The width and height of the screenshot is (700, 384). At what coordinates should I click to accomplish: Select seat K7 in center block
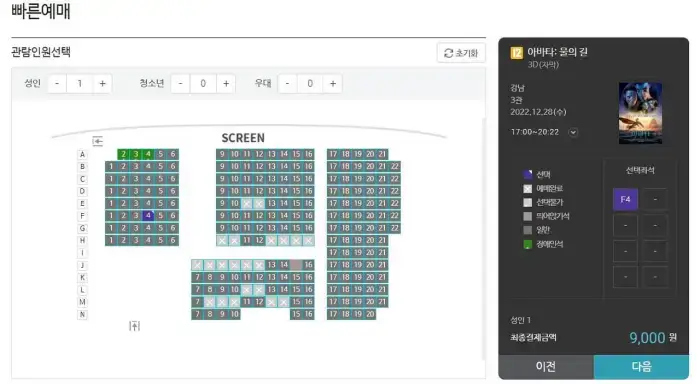point(197,277)
